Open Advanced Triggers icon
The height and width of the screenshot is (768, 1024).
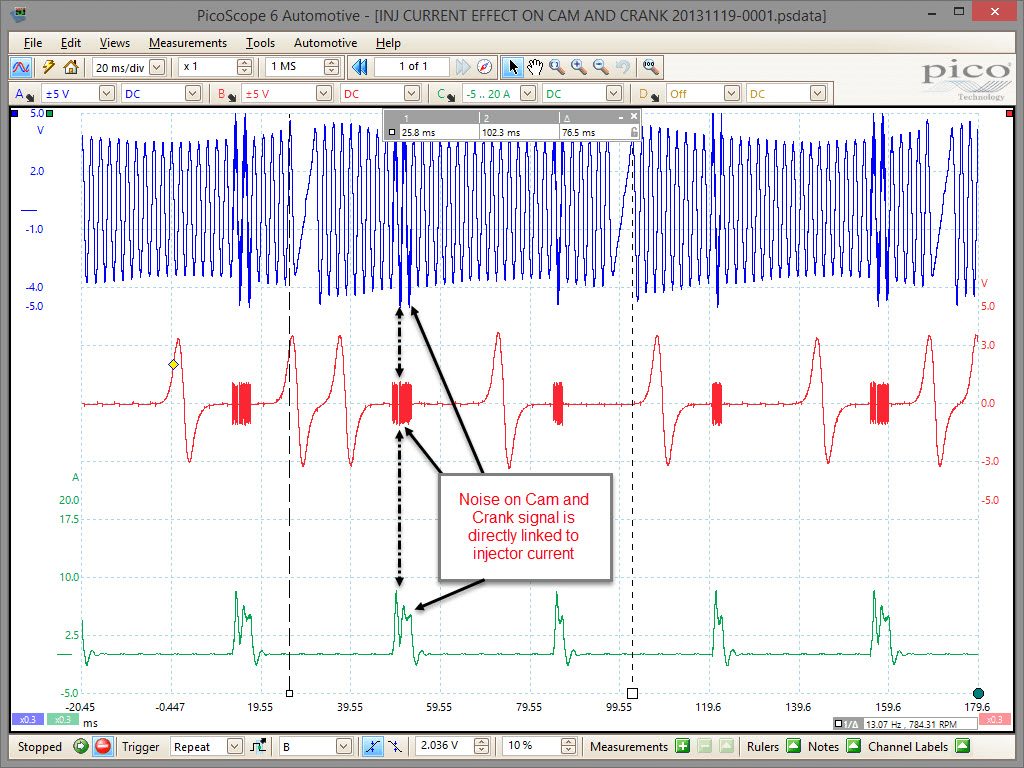(259, 746)
